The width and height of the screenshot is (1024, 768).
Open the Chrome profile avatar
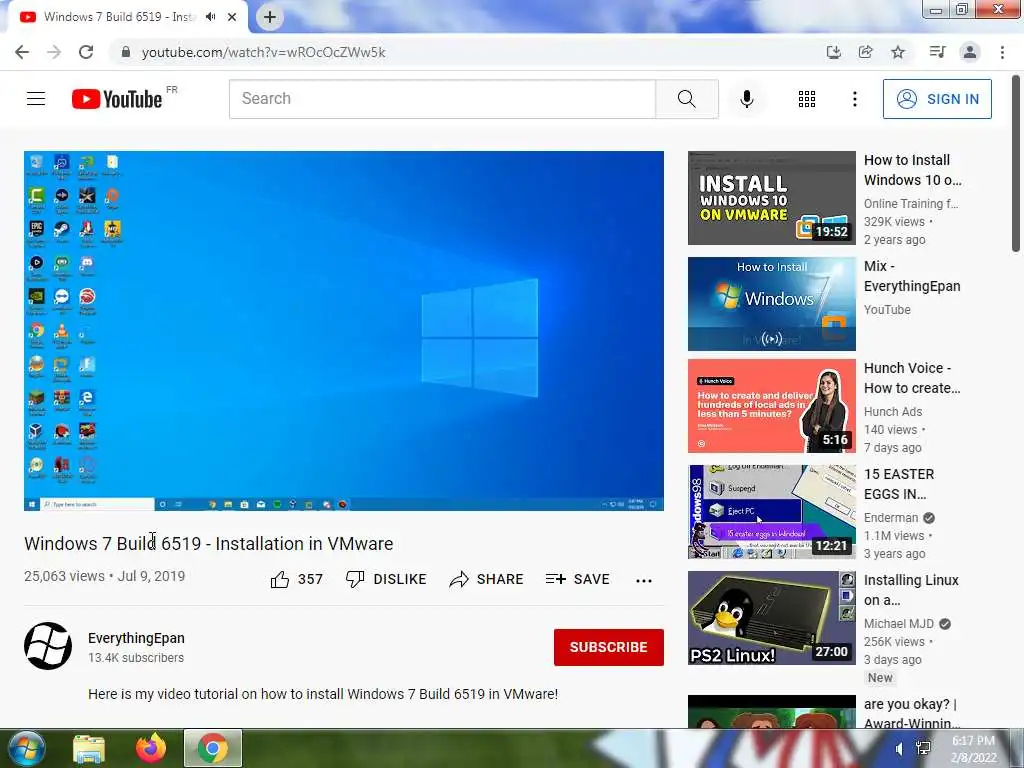[x=970, y=52]
